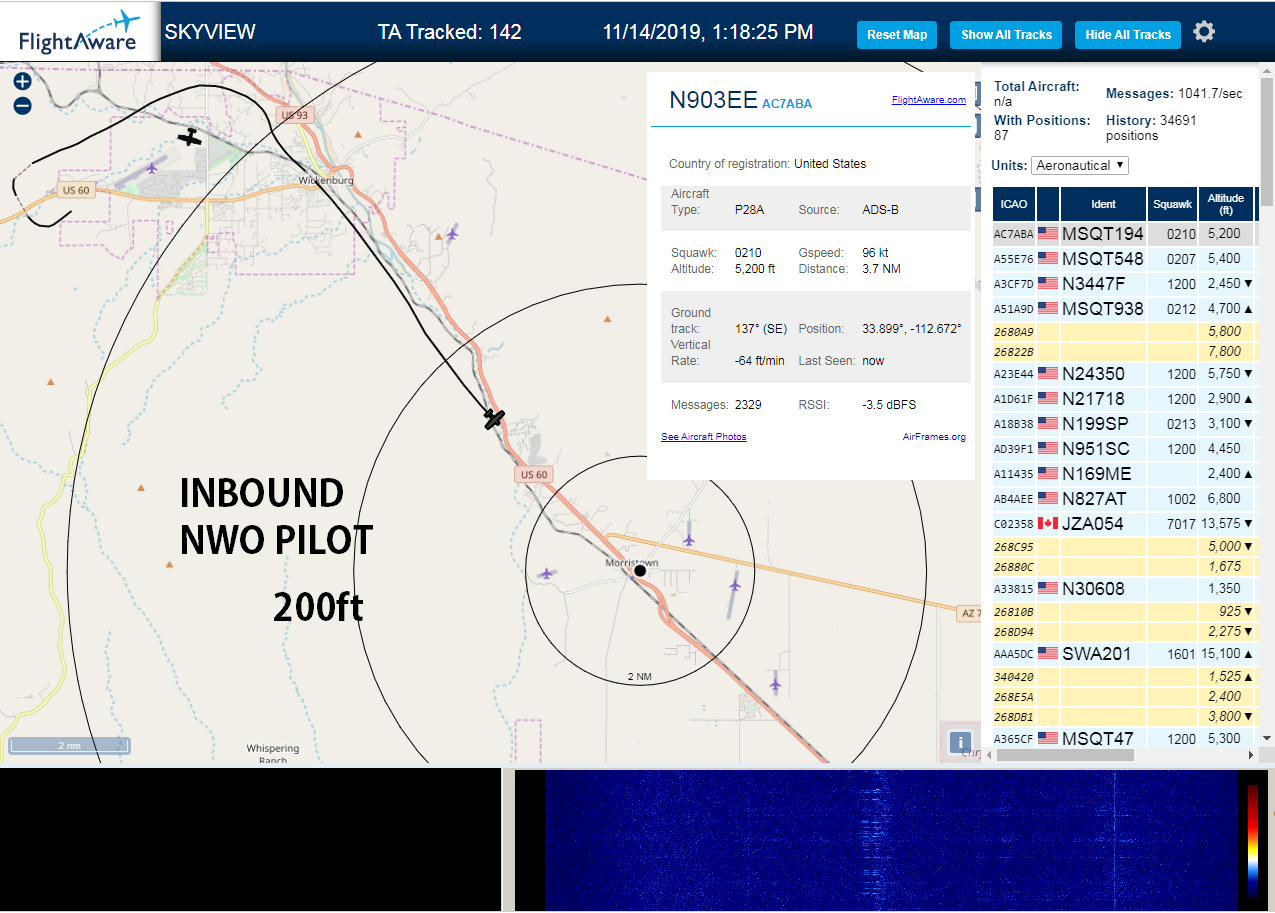
Task: Click the US flag in SWA201 row
Action: tap(1048, 653)
